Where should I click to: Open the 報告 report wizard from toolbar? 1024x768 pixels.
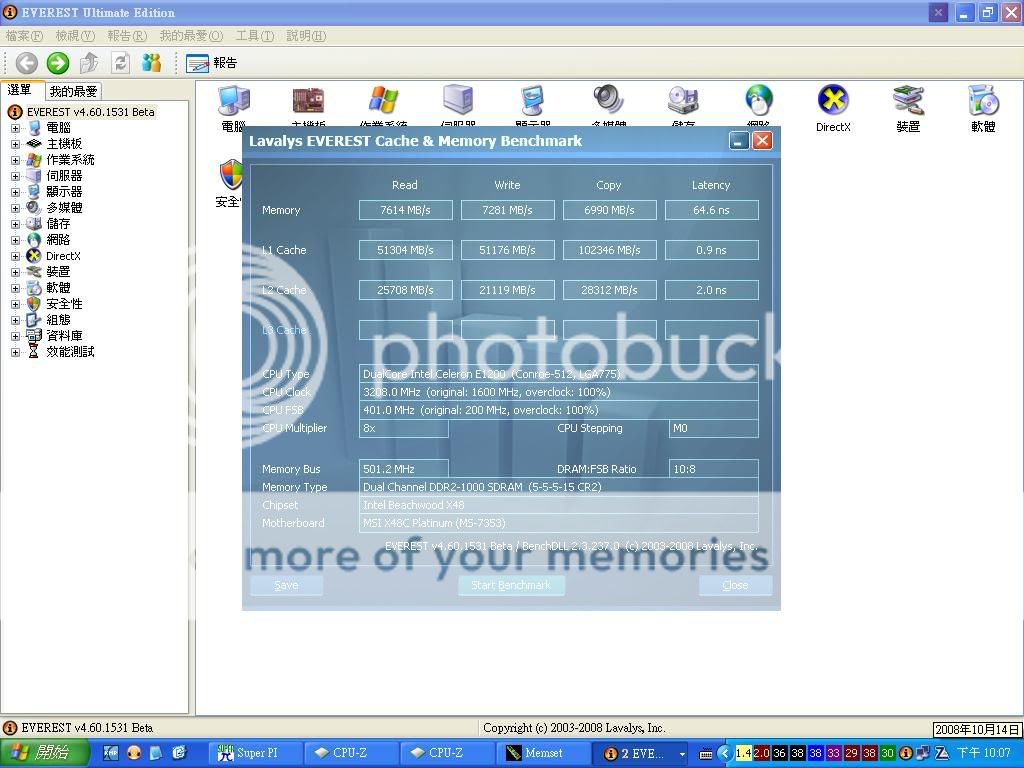212,63
